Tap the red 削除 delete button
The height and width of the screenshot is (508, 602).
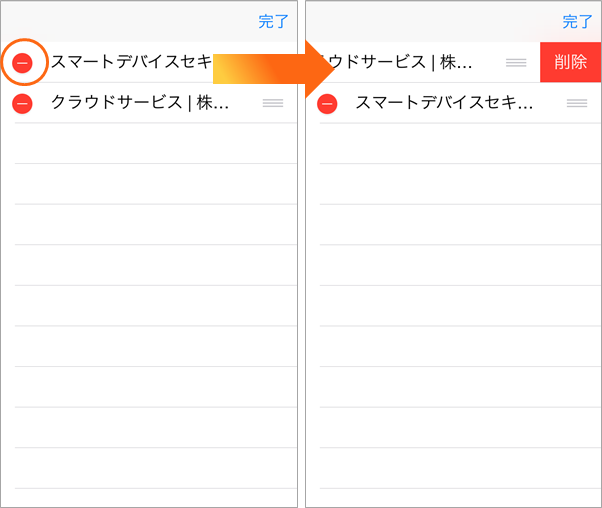click(x=571, y=62)
